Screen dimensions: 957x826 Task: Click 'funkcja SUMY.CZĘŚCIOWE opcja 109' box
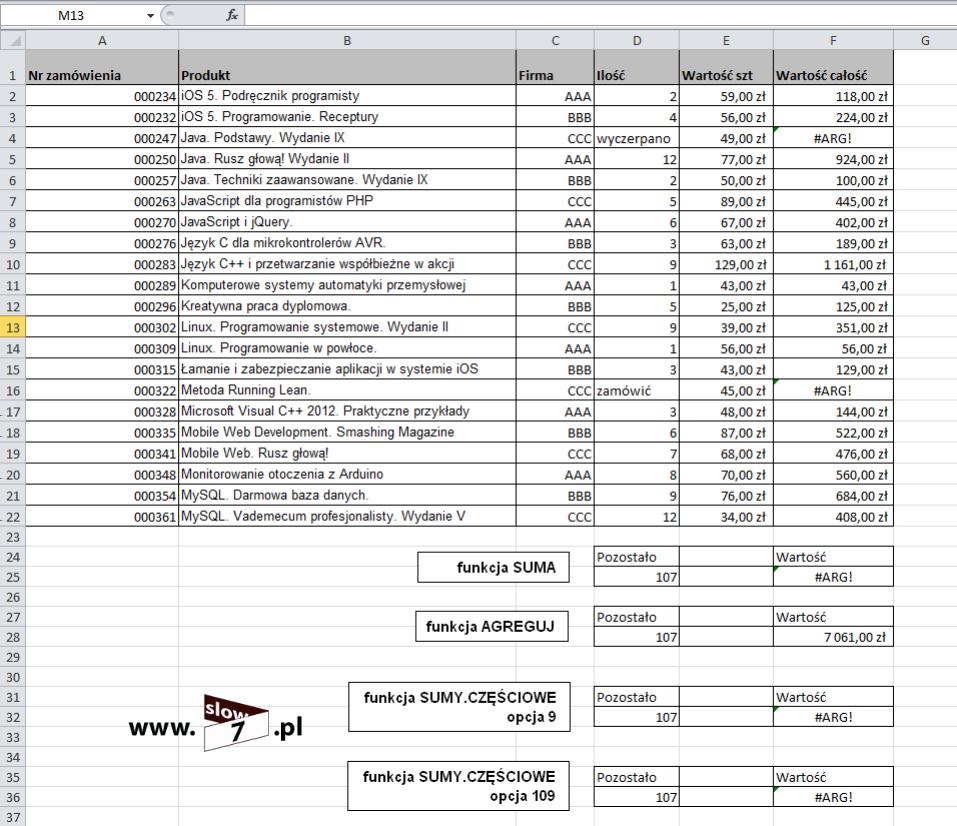point(458,786)
